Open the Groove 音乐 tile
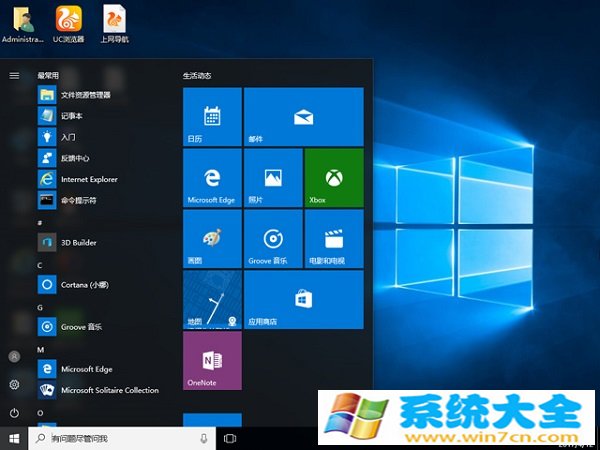The image size is (600, 450). coord(273,239)
